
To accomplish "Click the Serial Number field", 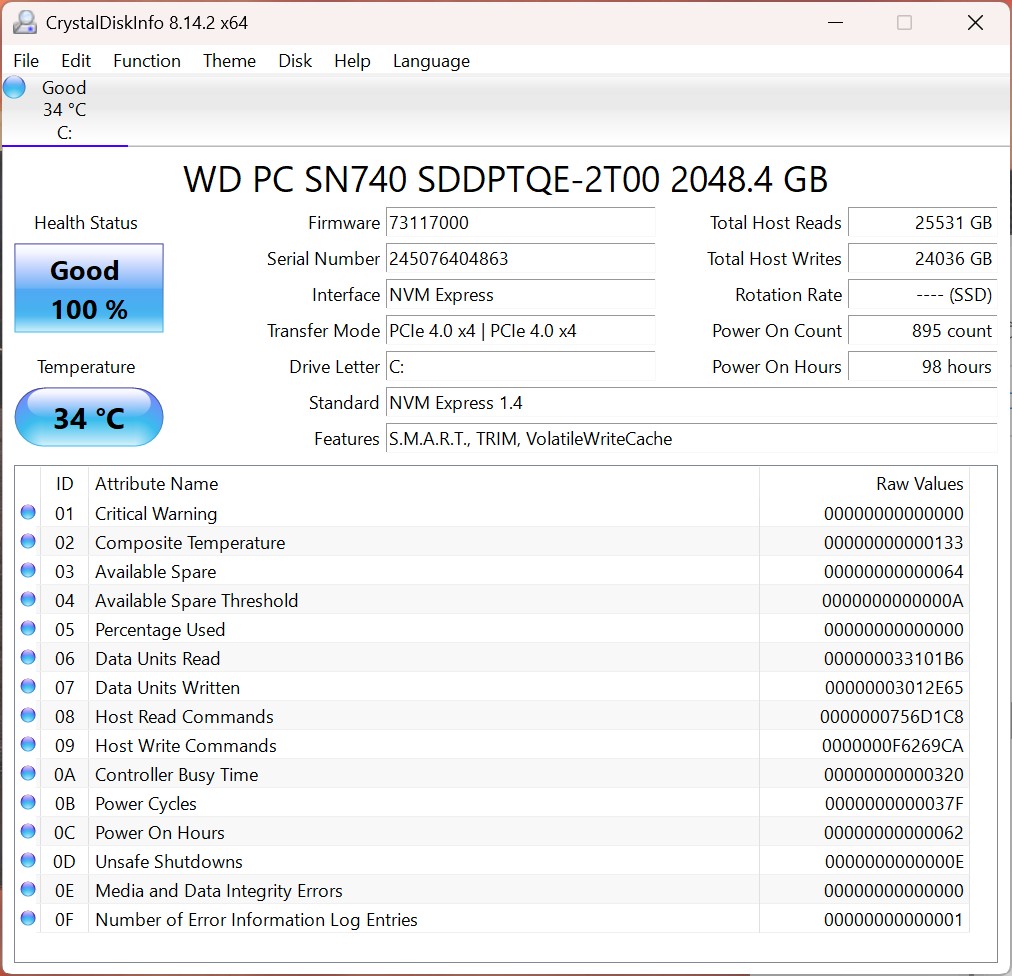I will click(x=520, y=259).
